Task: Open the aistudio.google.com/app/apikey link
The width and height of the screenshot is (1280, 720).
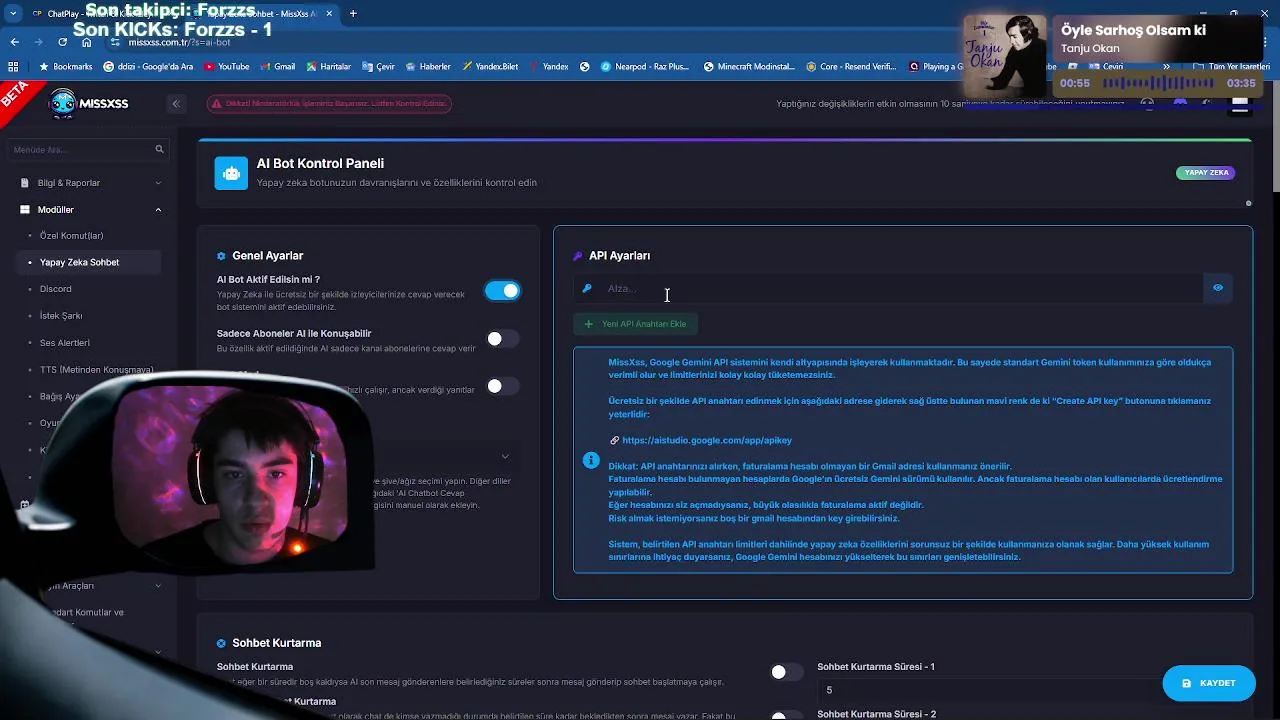Action: (707, 440)
